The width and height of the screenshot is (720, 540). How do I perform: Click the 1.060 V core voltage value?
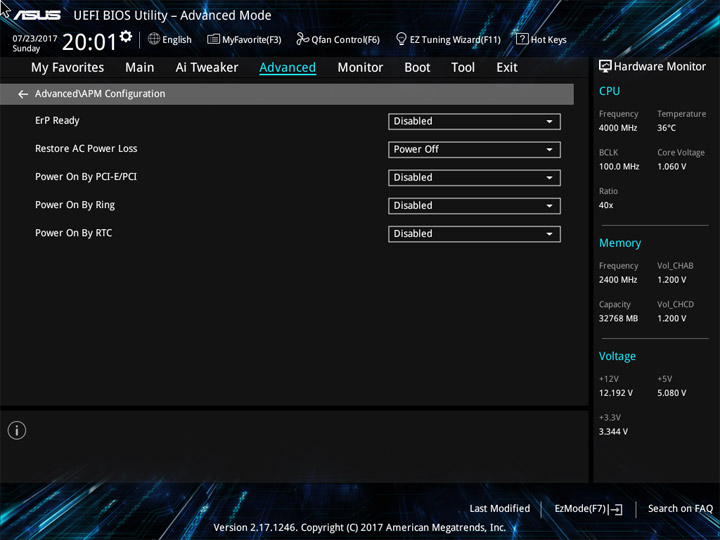(671, 167)
